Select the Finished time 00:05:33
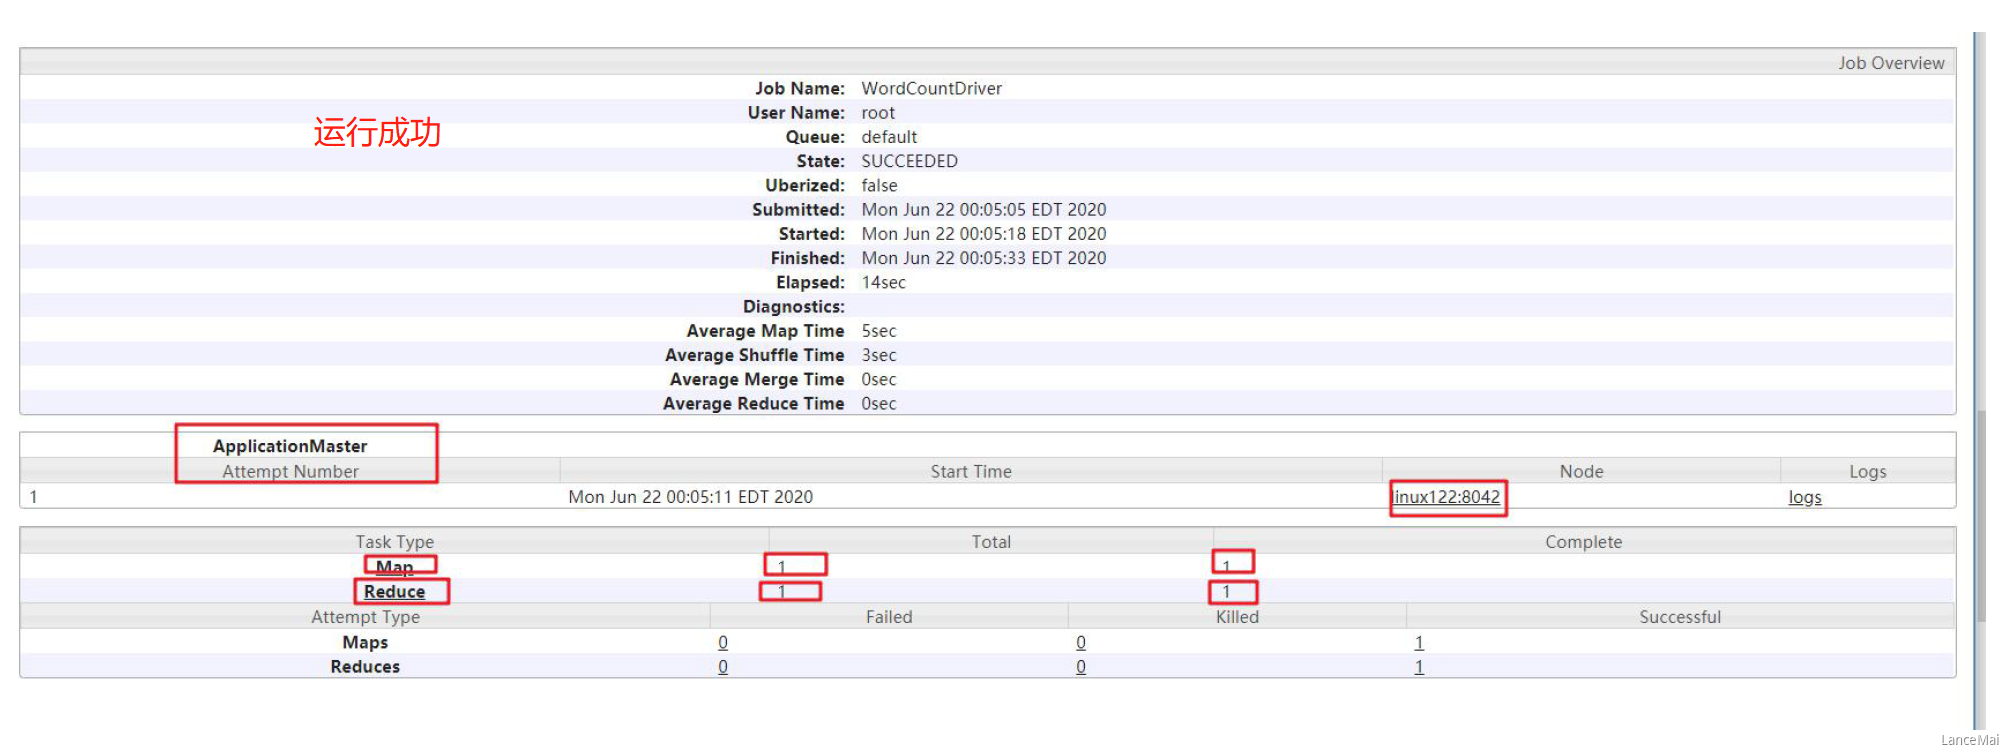Image resolution: width=2008 pixels, height=754 pixels. pyautogui.click(x=984, y=257)
